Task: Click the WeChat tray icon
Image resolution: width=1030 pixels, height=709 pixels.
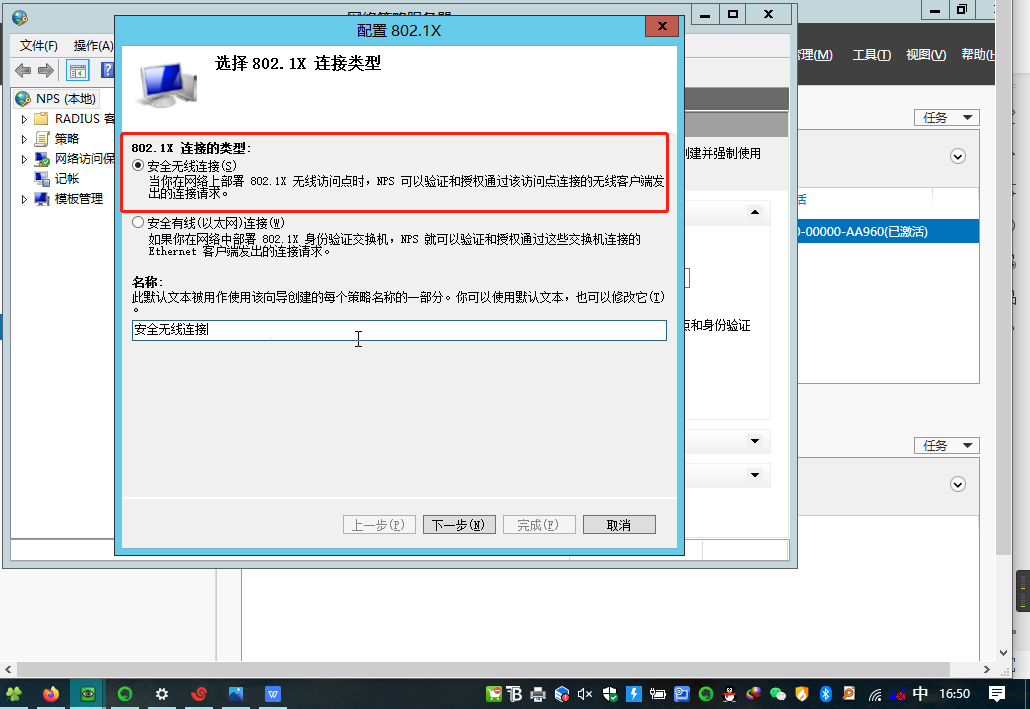Action: pos(778,694)
